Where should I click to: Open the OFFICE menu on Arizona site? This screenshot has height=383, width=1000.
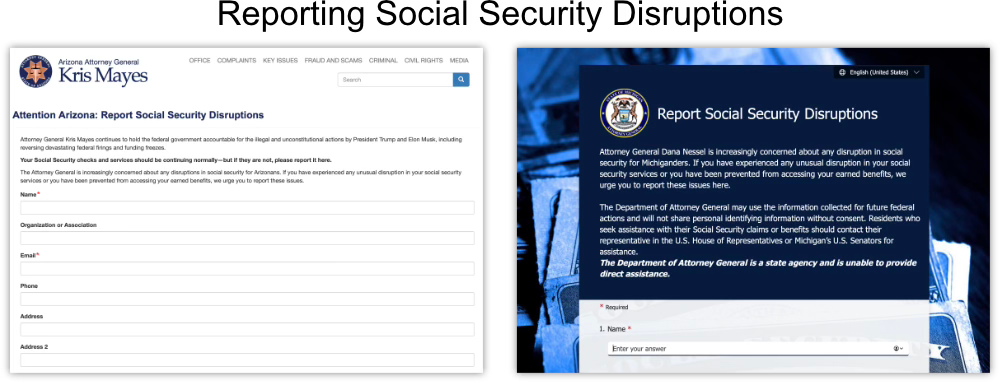pyautogui.click(x=200, y=61)
